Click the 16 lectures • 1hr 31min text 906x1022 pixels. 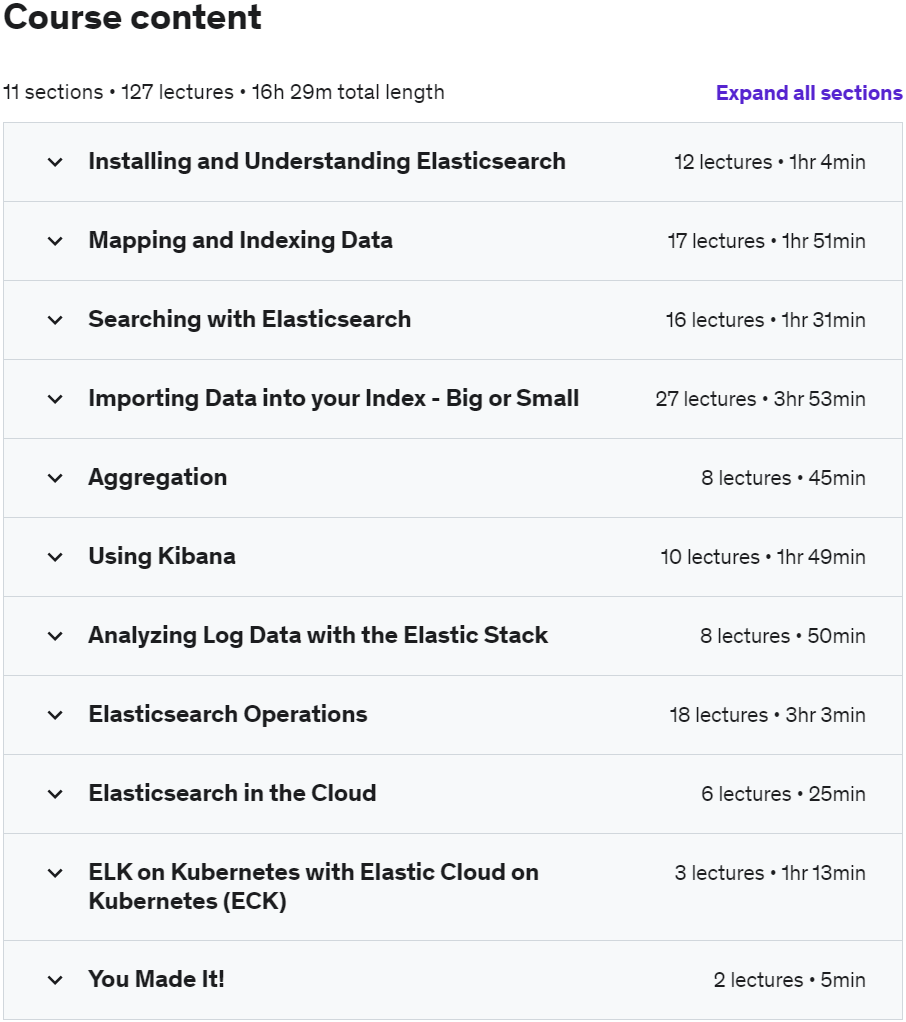point(766,319)
